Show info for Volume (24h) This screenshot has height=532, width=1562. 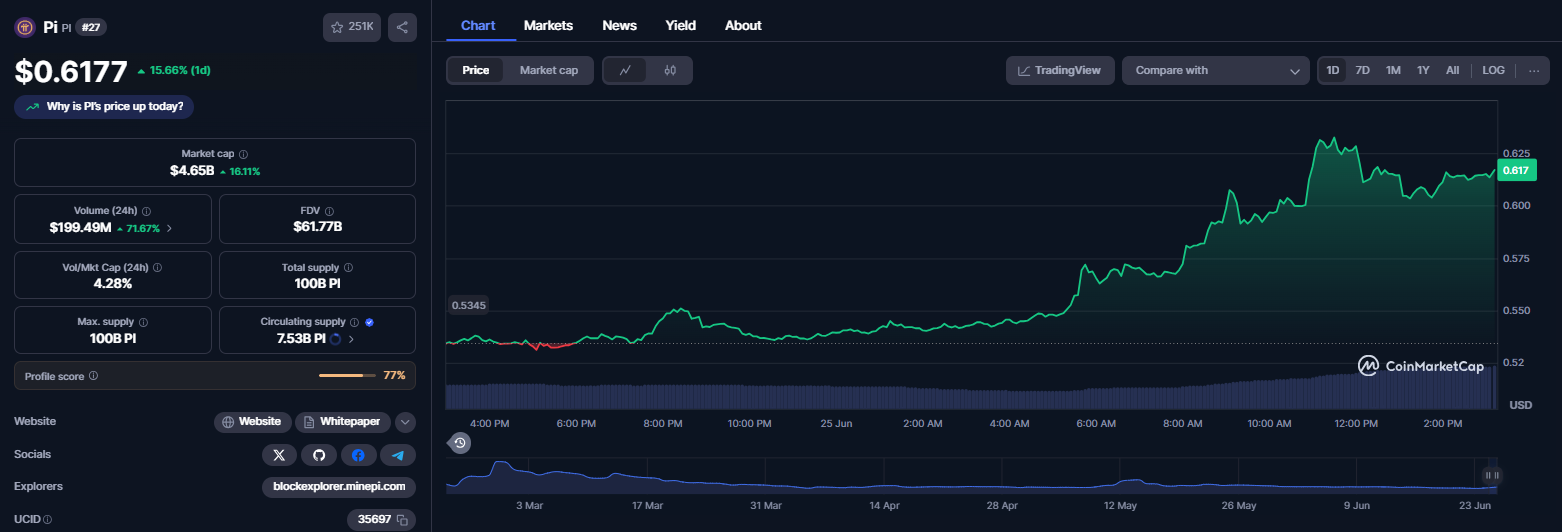point(147,211)
